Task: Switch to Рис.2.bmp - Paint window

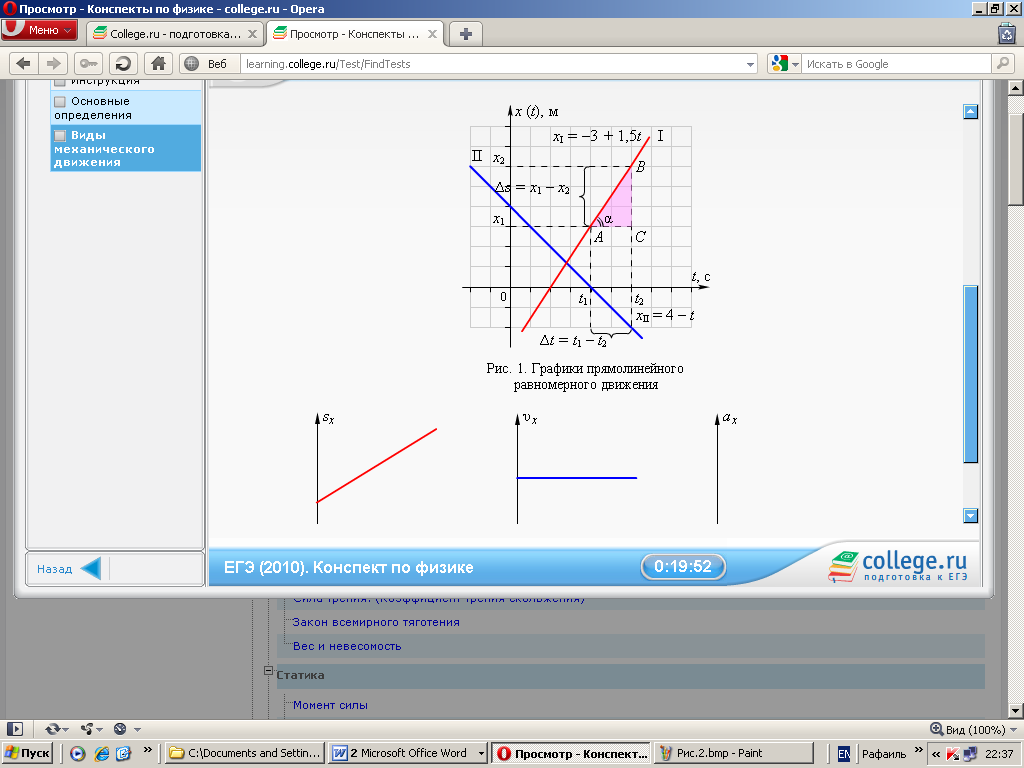Action: (x=733, y=753)
